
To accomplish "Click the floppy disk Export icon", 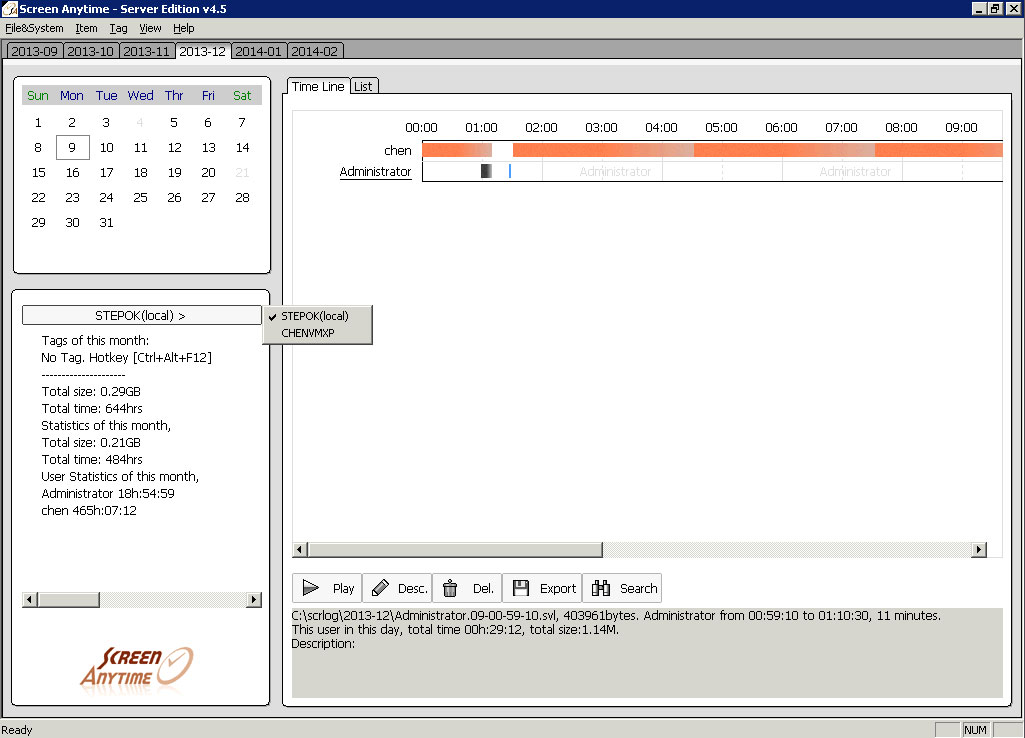I will coord(520,588).
